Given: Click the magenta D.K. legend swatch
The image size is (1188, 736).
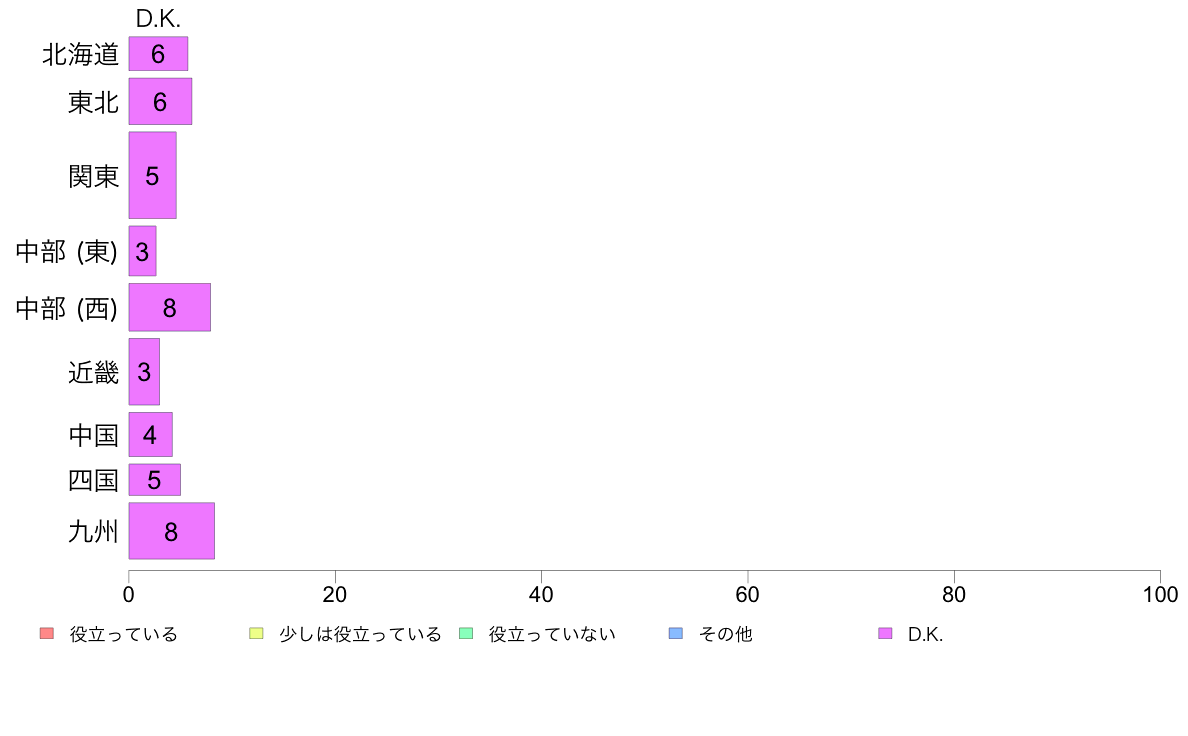Looking at the screenshot, I should coord(885,634).
